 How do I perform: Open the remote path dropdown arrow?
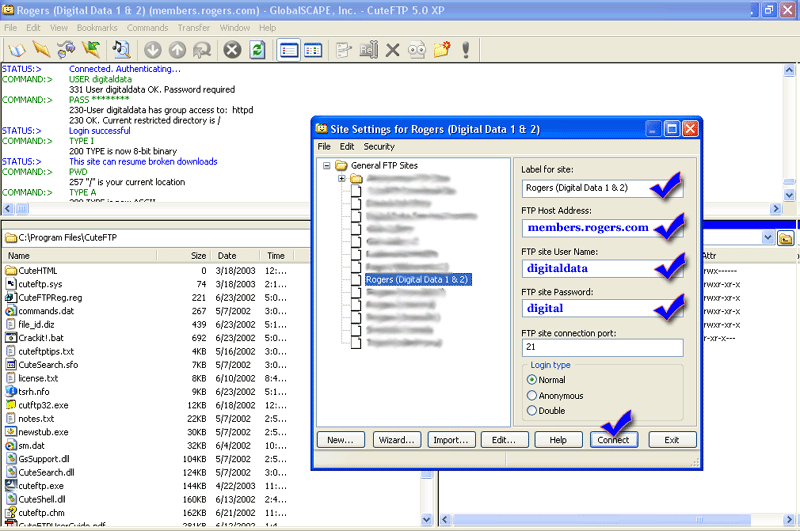[x=768, y=238]
